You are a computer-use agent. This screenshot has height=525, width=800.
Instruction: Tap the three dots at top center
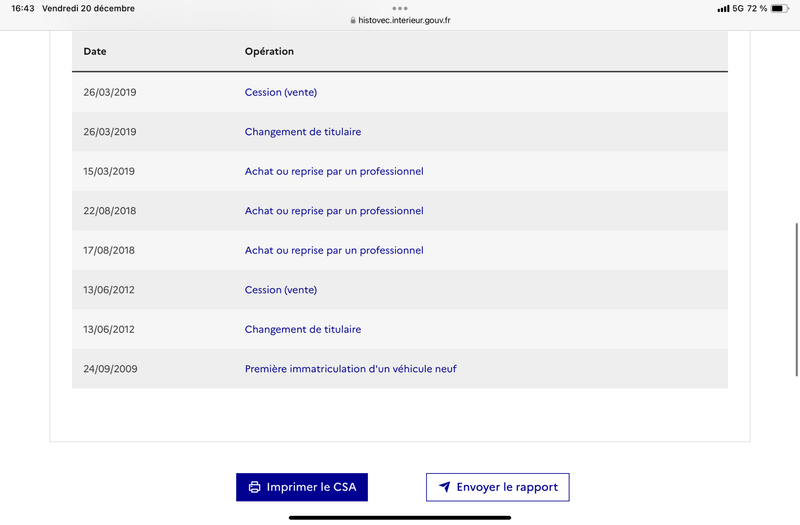click(x=400, y=8)
